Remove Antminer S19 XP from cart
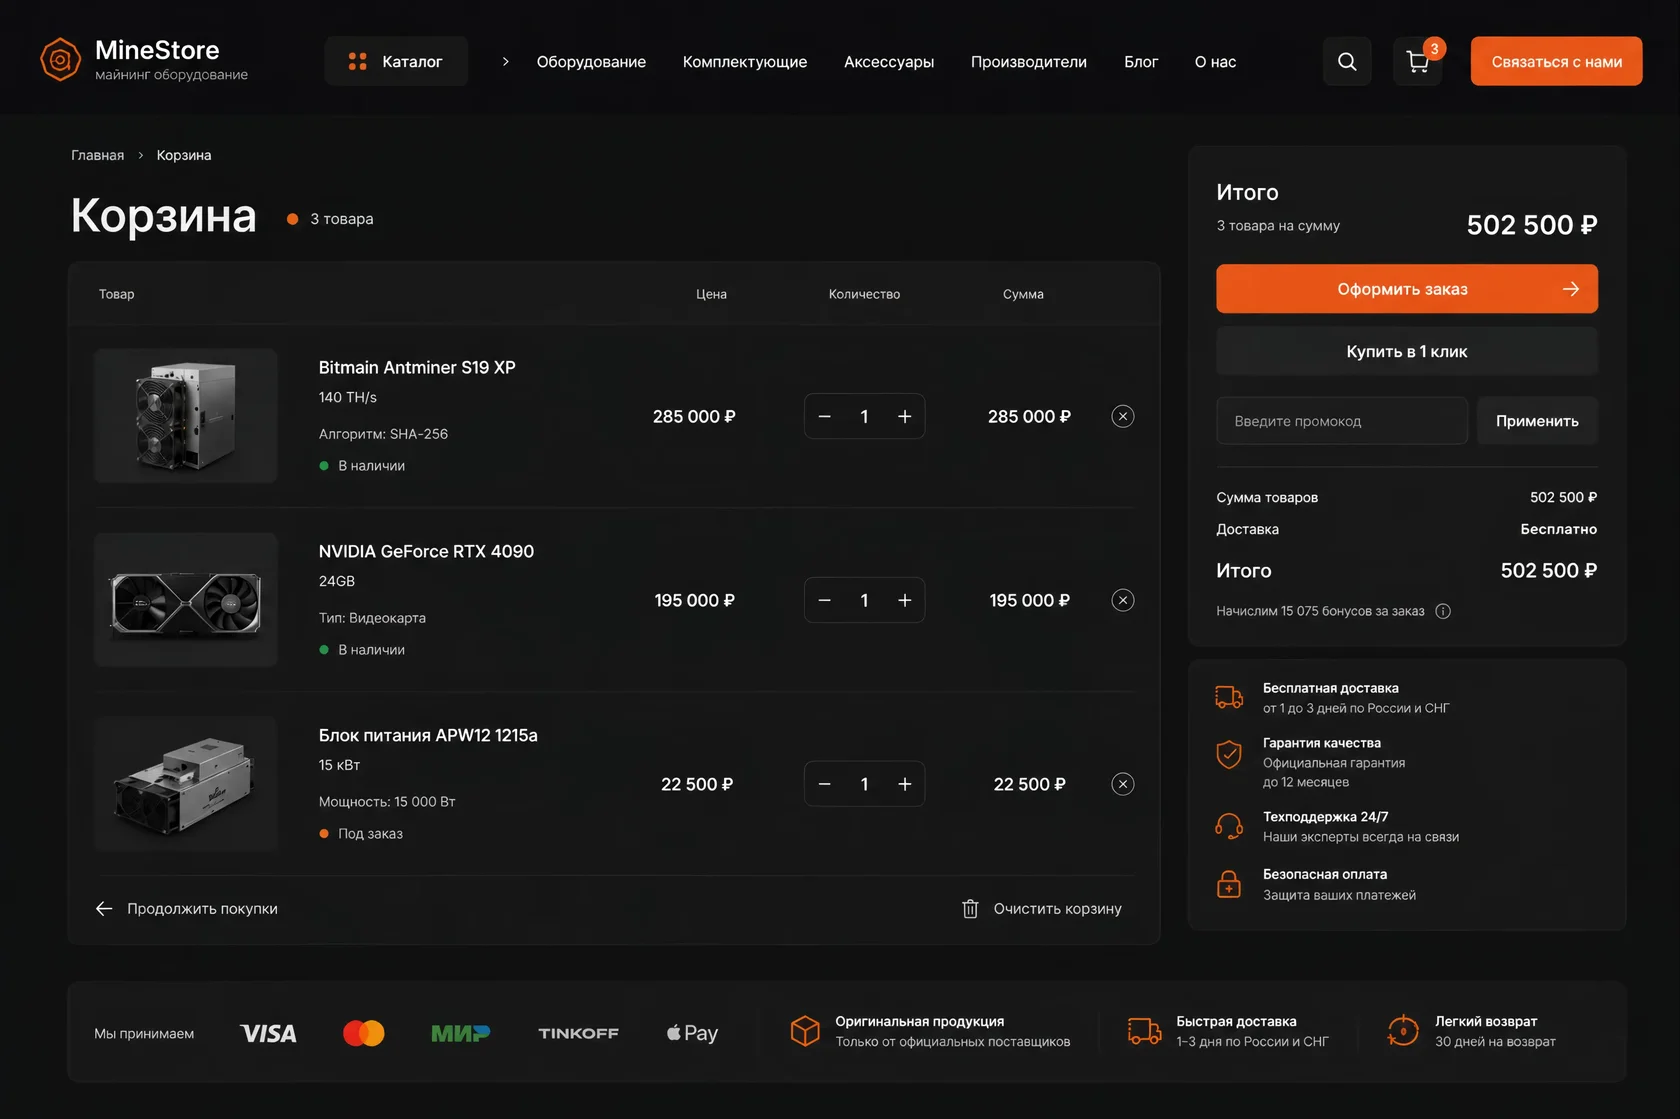The image size is (1680, 1119). [1123, 416]
